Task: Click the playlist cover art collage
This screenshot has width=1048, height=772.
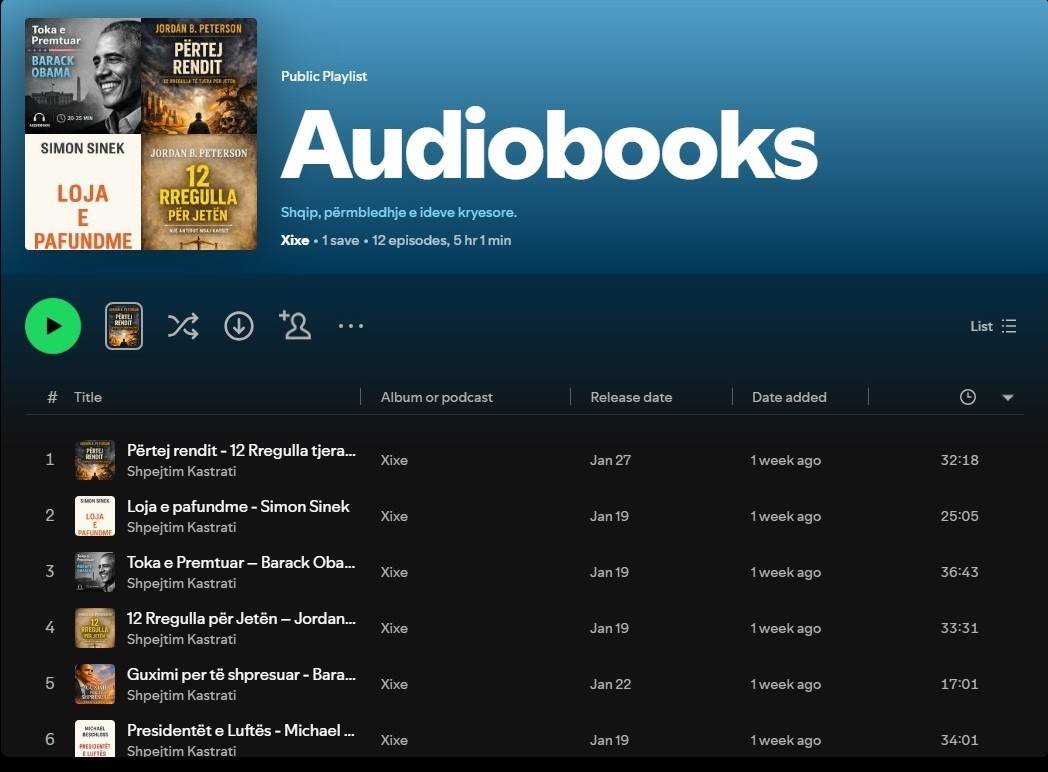Action: pyautogui.click(x=141, y=134)
